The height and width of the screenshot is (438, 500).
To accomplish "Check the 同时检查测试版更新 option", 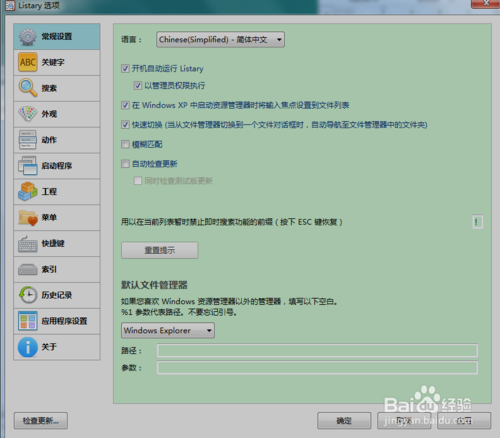I will tap(138, 181).
